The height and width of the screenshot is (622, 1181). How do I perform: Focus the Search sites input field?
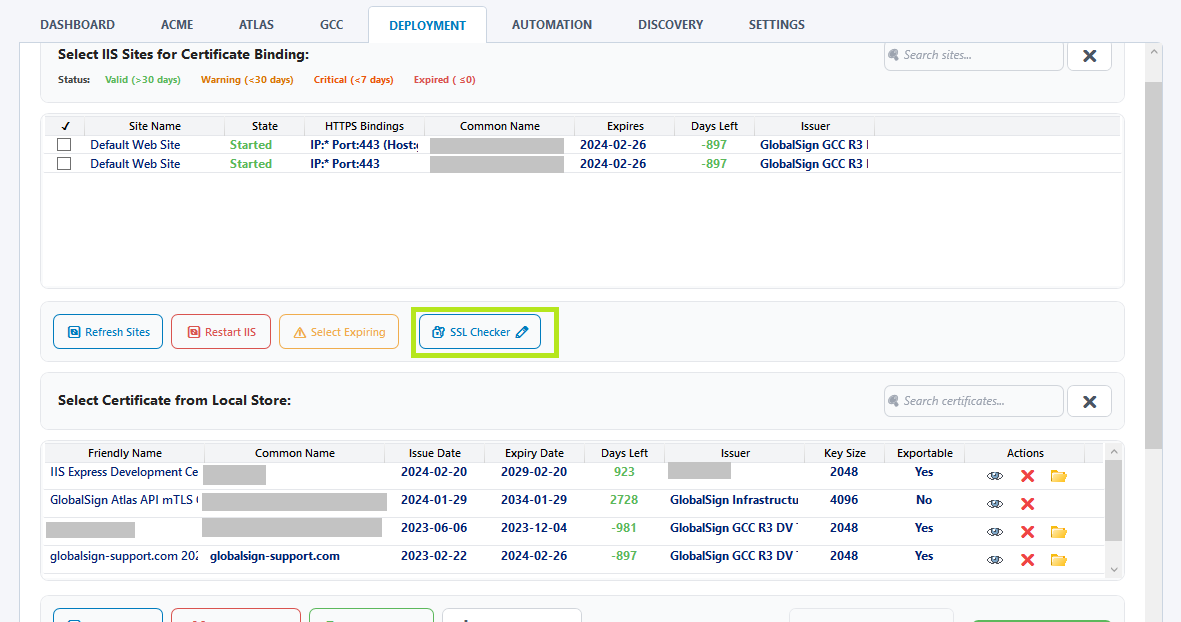(x=973, y=56)
